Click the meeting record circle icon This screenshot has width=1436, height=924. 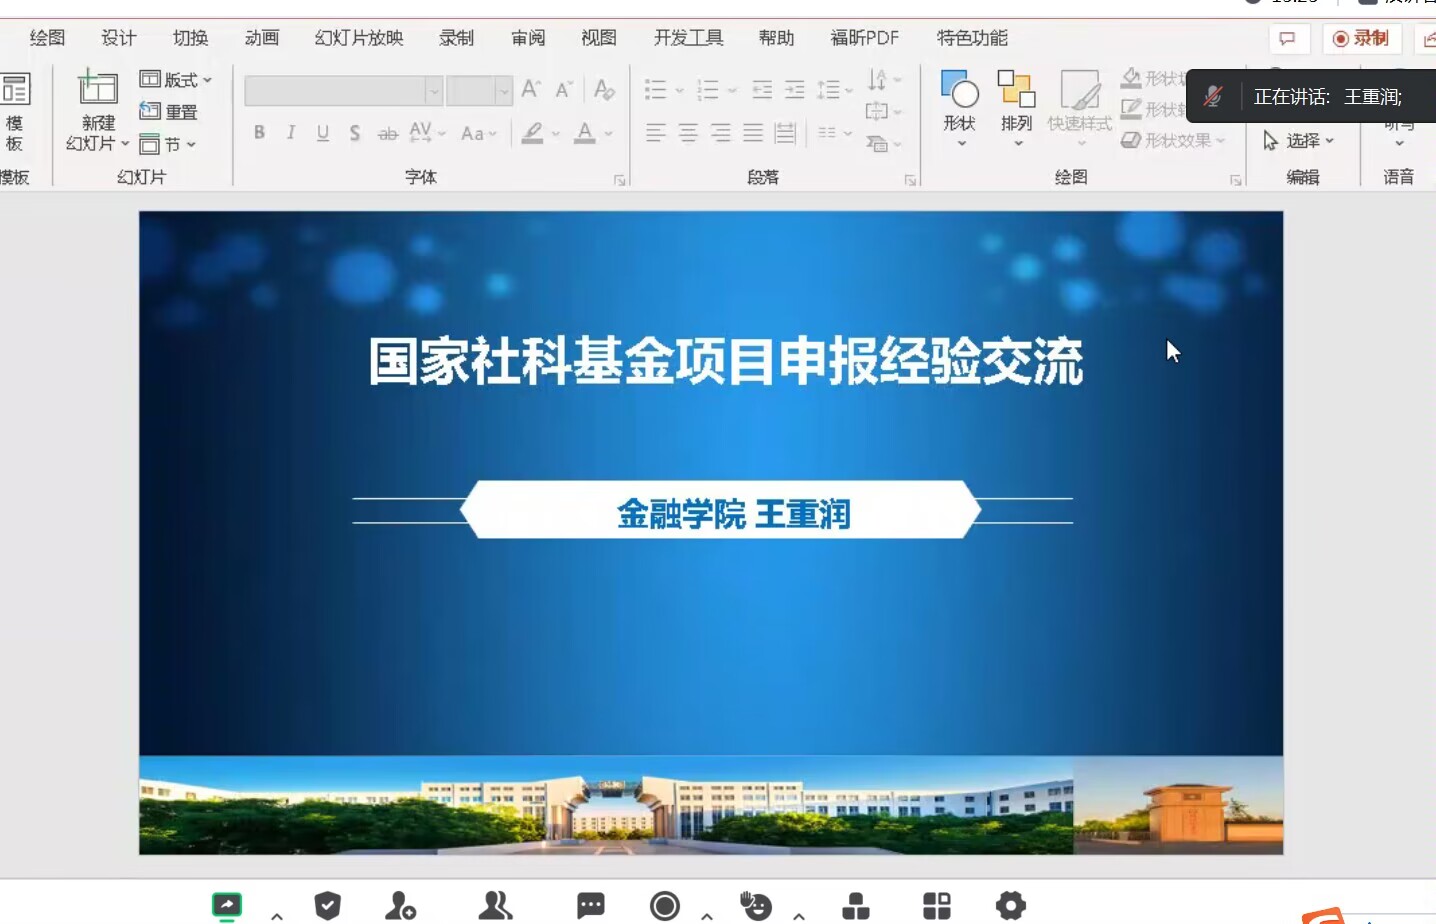[665, 906]
